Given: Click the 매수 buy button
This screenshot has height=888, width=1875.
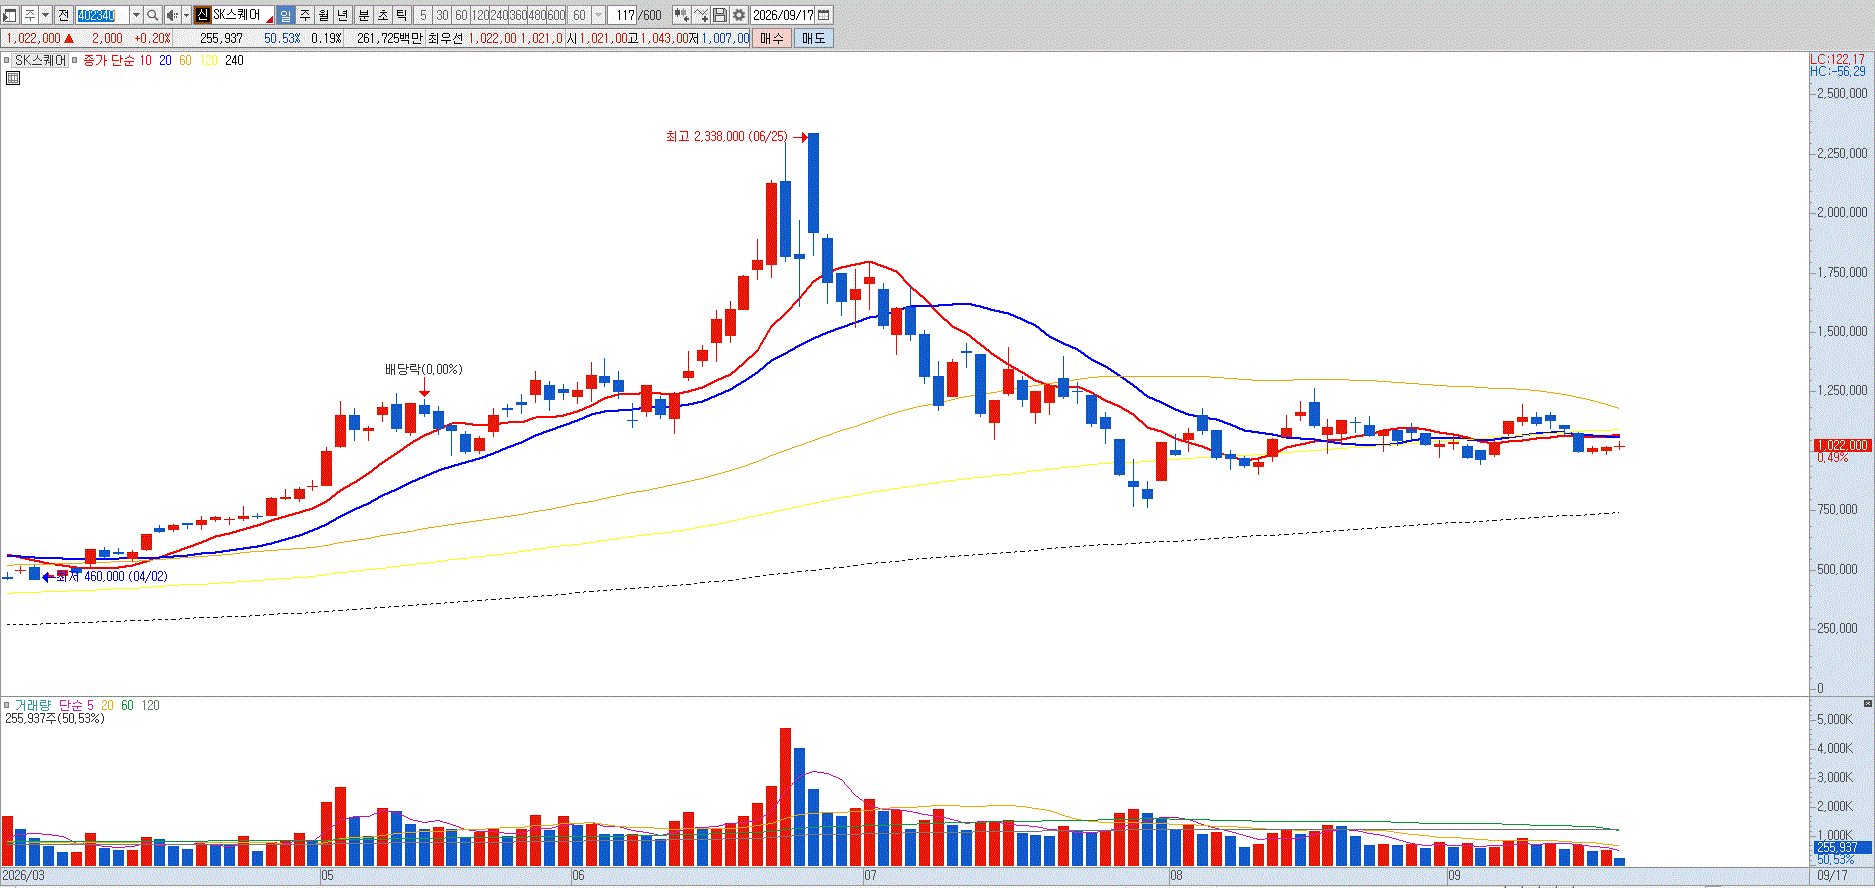Looking at the screenshot, I should (x=772, y=38).
